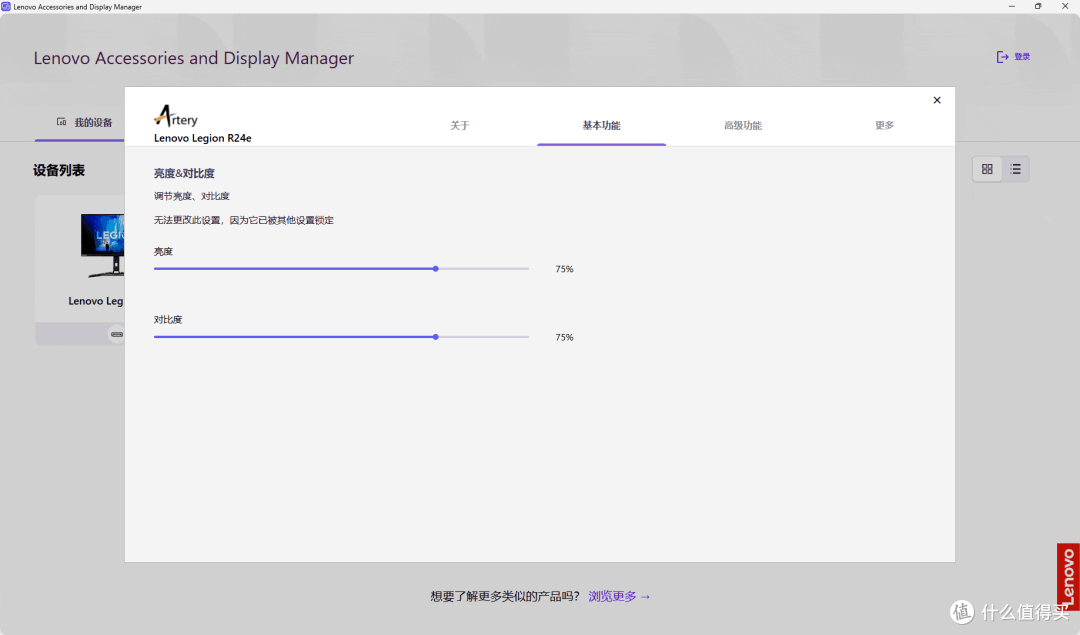
Task: Click the 亮度 brightness slider handle
Action: point(436,269)
